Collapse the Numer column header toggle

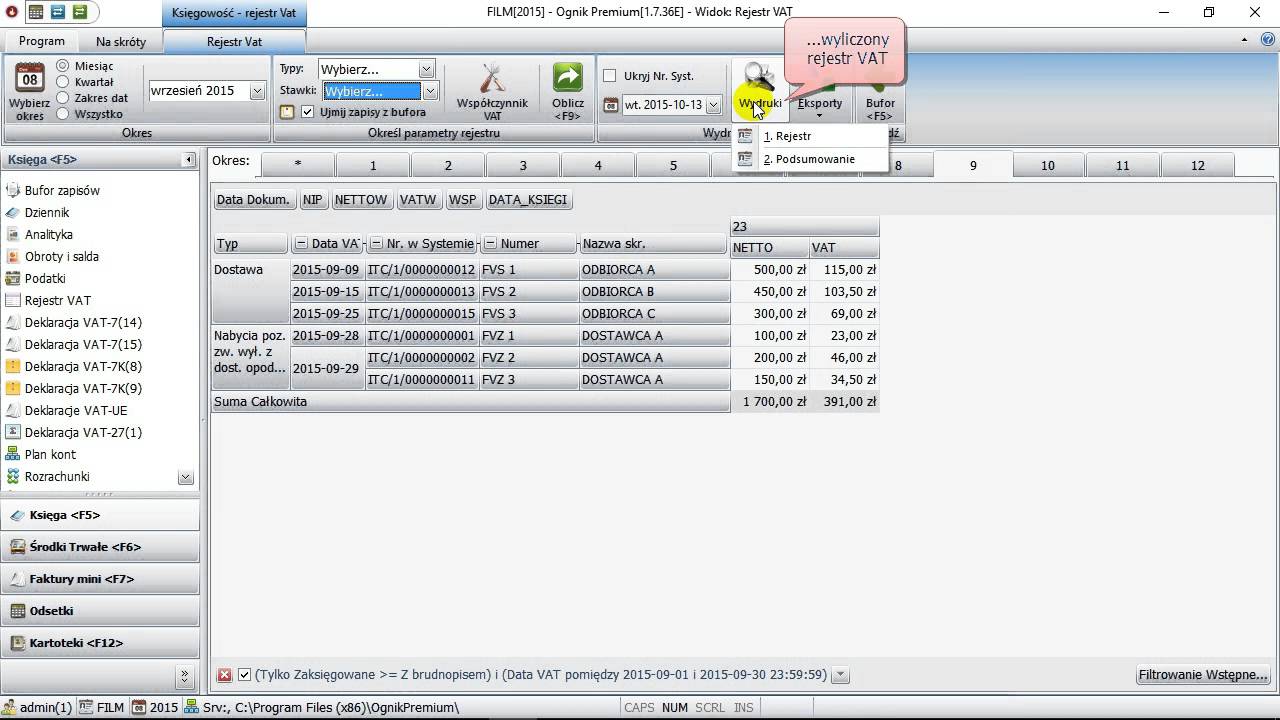tap(490, 244)
